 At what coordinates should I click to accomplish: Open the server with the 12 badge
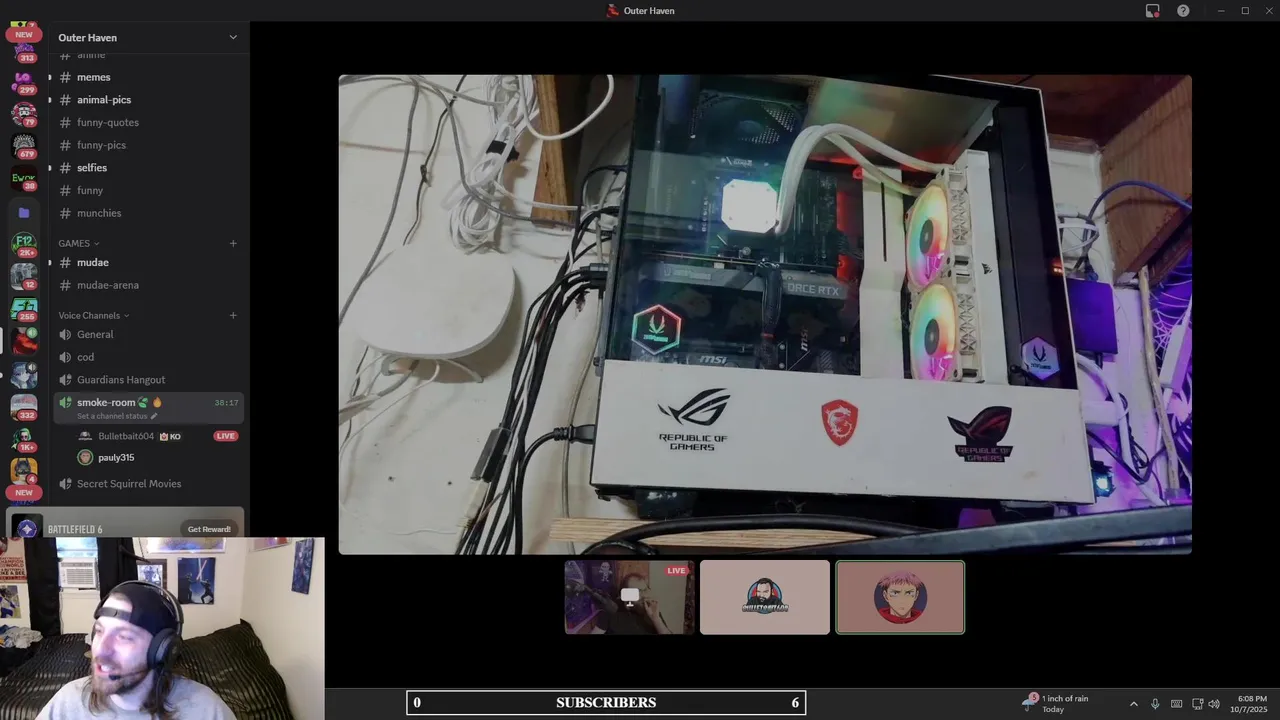[24, 276]
